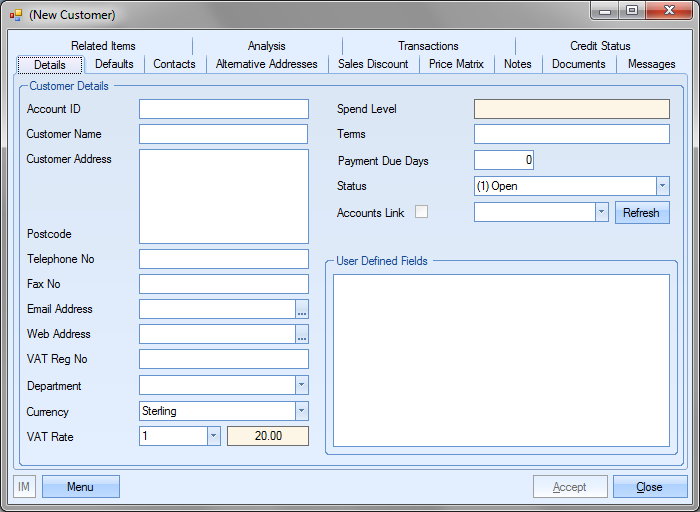Focus the Customer Address text box
This screenshot has height=512, width=700.
coord(223,196)
